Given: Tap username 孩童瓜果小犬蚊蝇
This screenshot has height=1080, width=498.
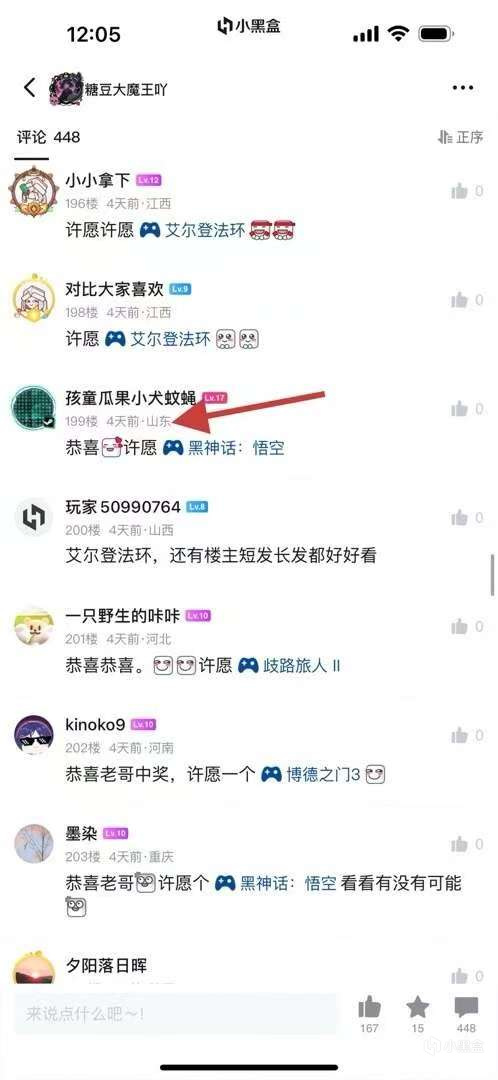Looking at the screenshot, I should (131, 397).
